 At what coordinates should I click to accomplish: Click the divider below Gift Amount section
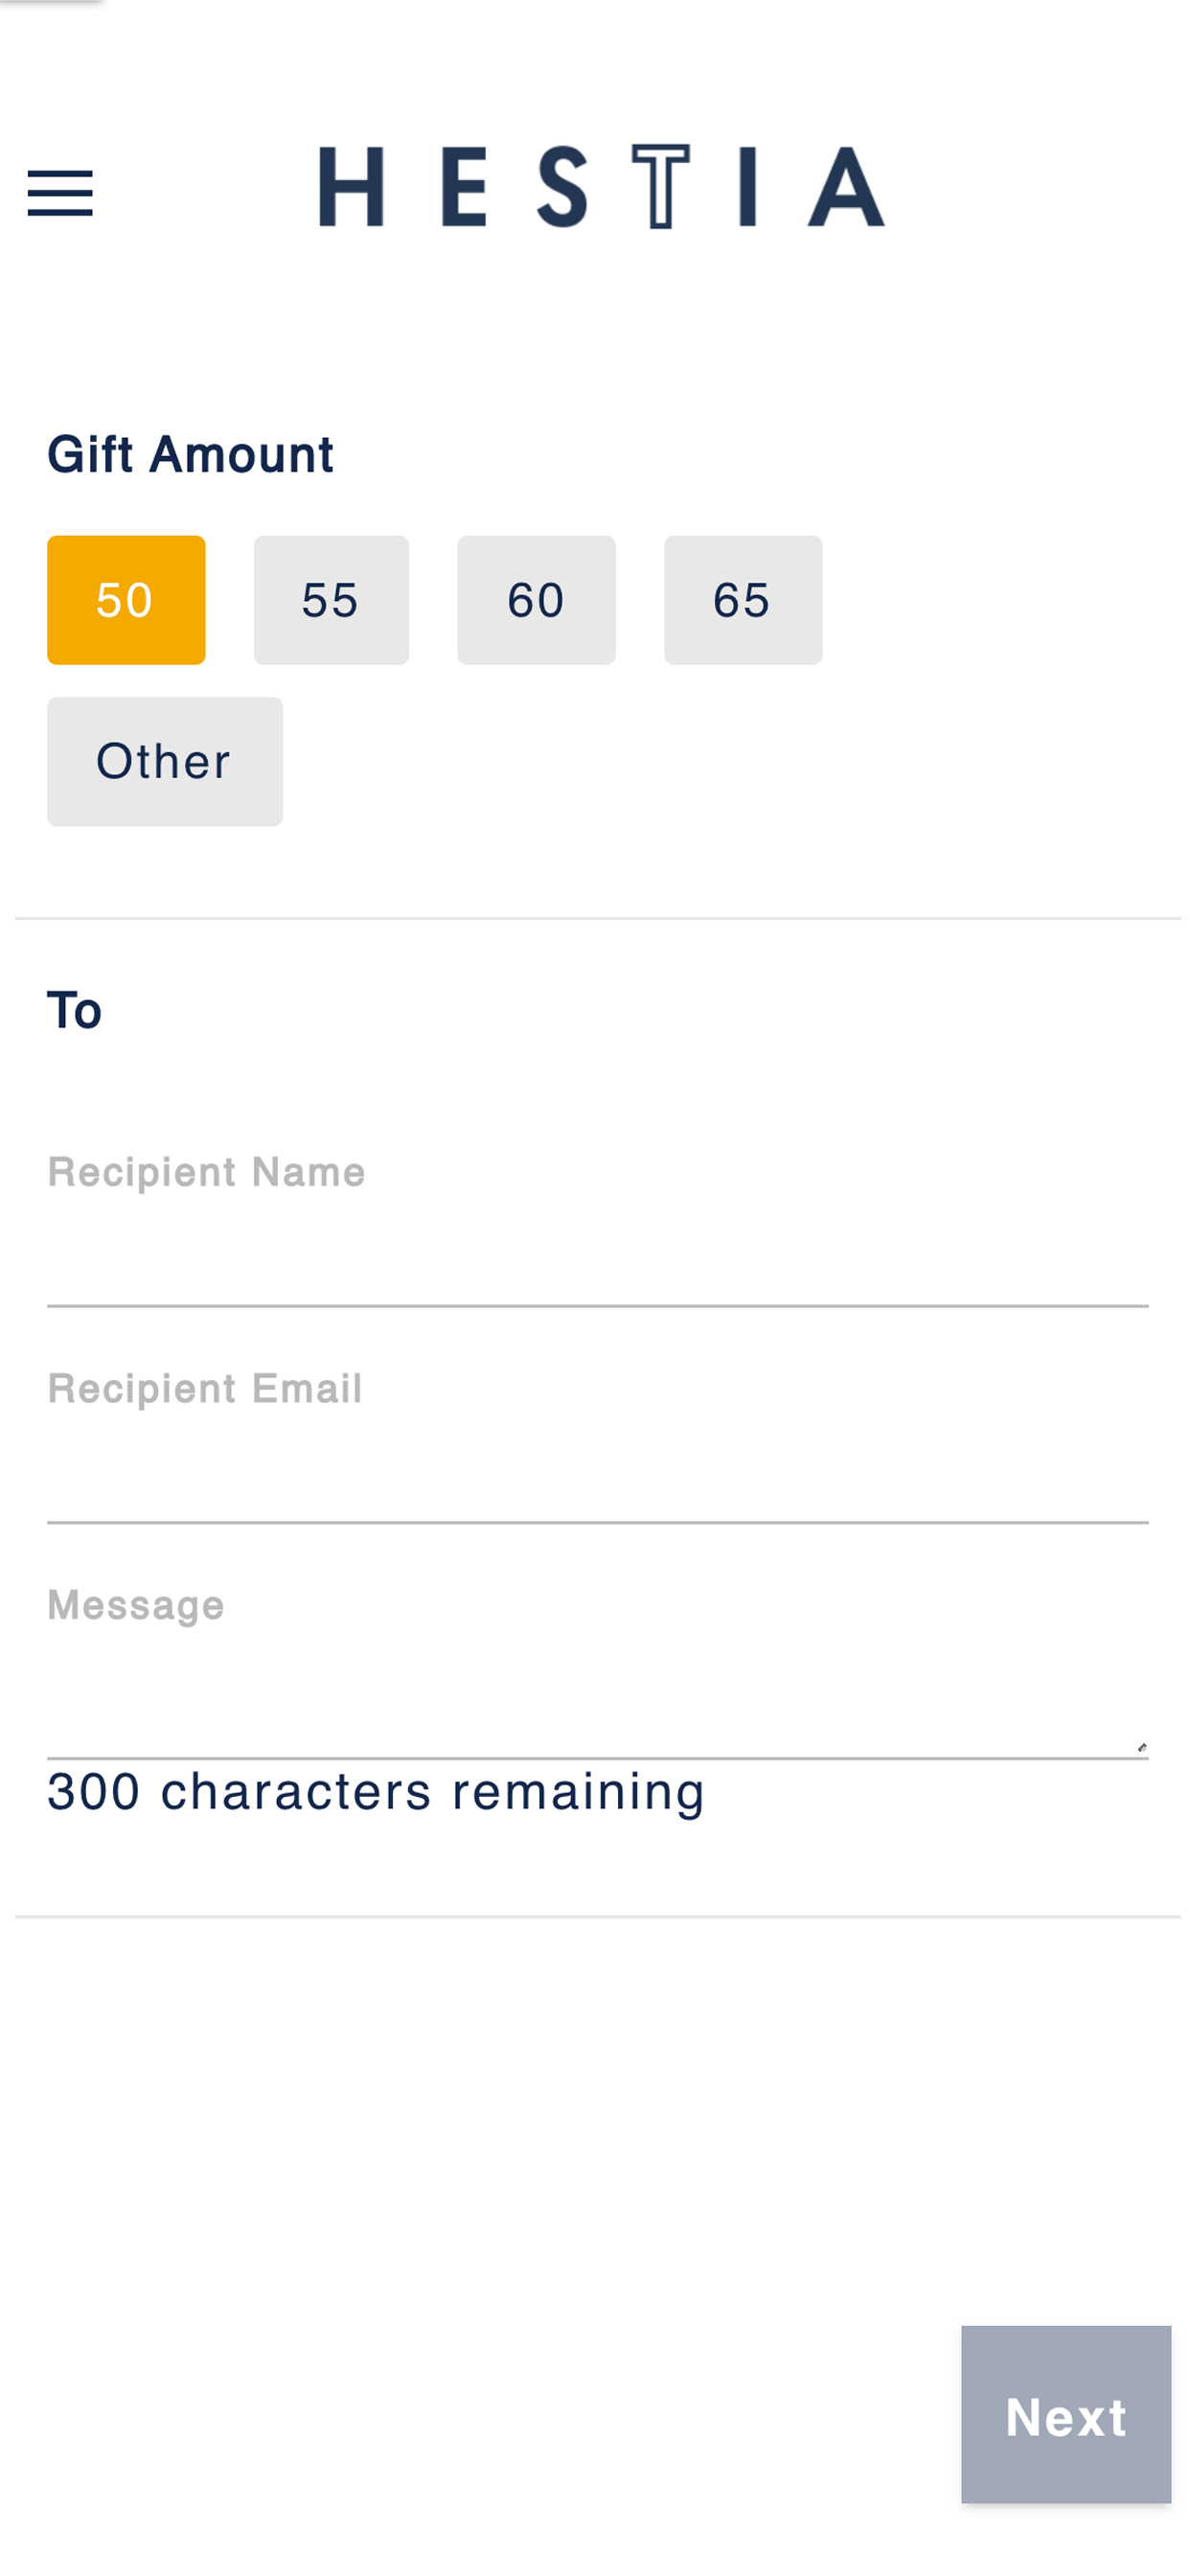point(598,918)
